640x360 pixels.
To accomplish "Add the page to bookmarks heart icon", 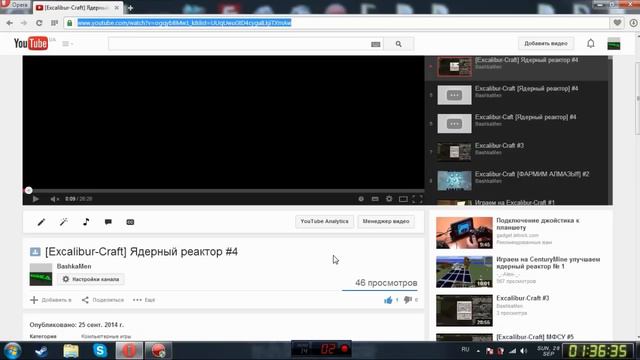I will click(617, 23).
